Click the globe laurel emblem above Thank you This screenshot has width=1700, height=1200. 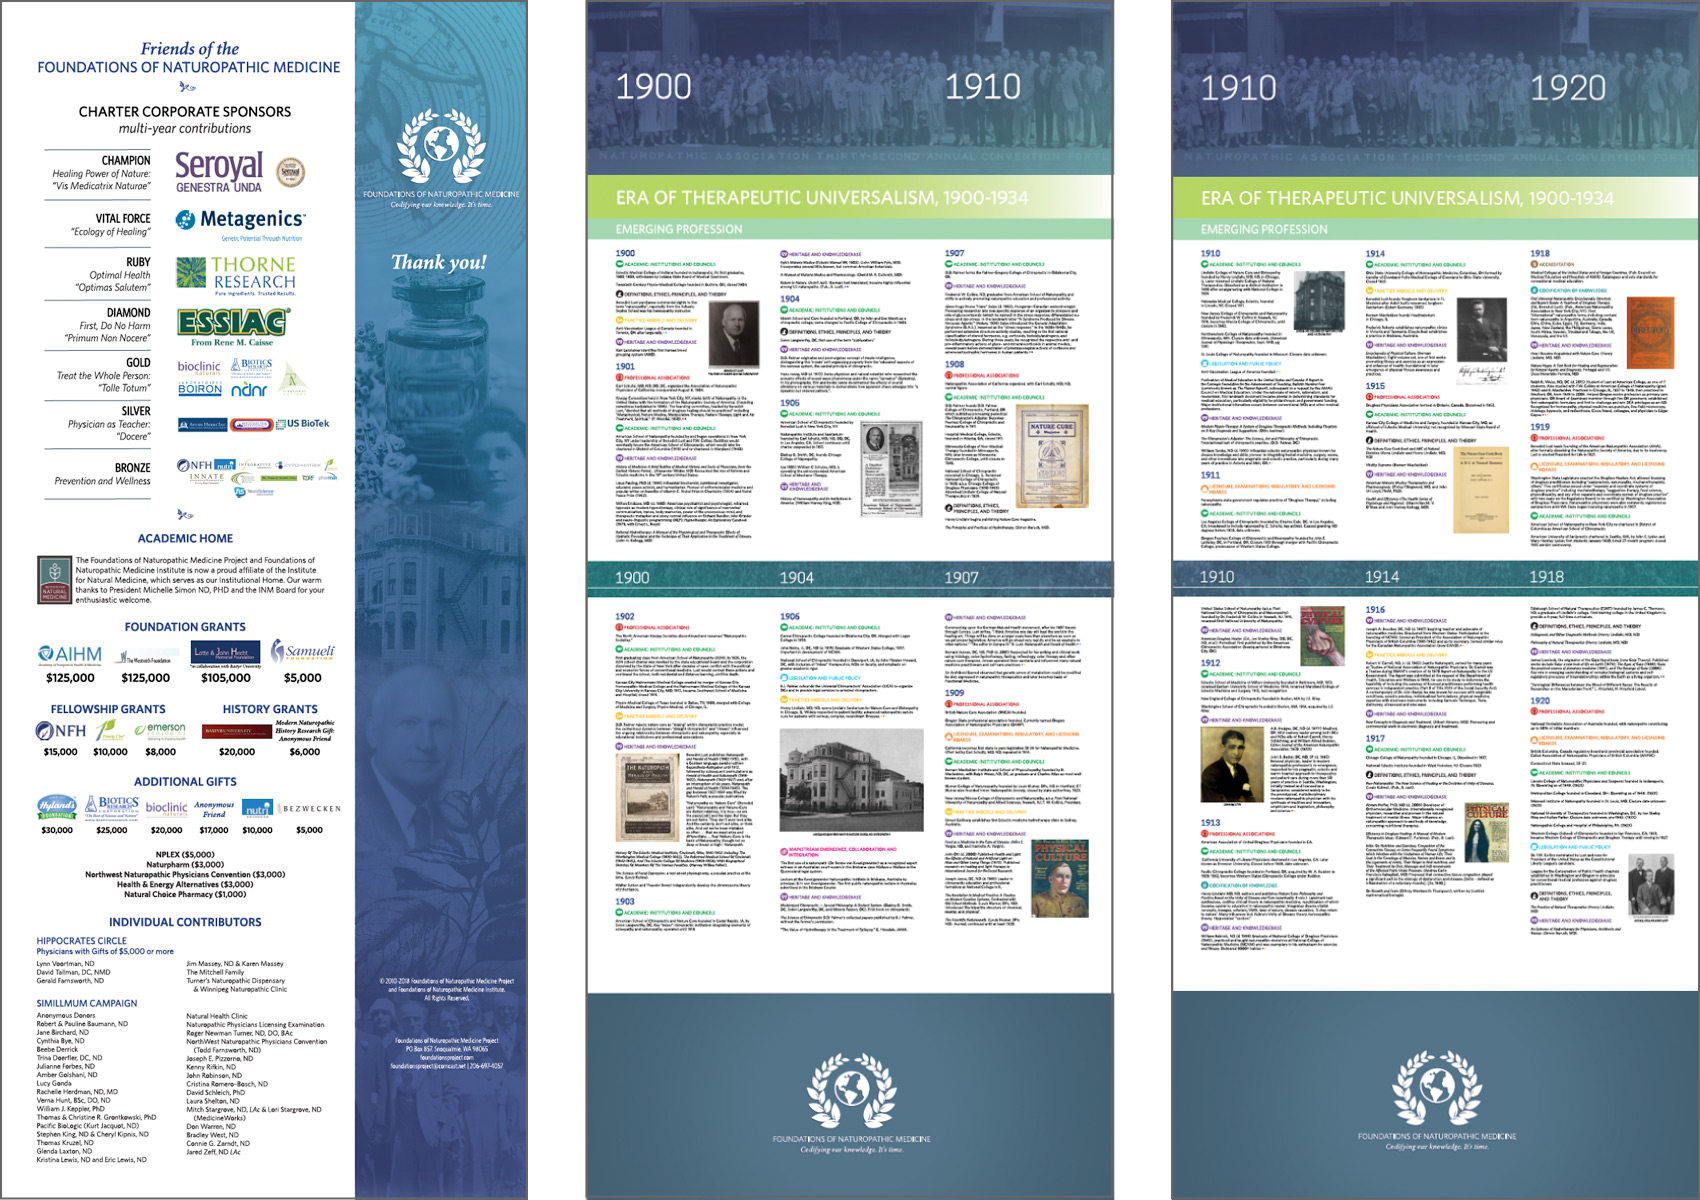[x=440, y=146]
